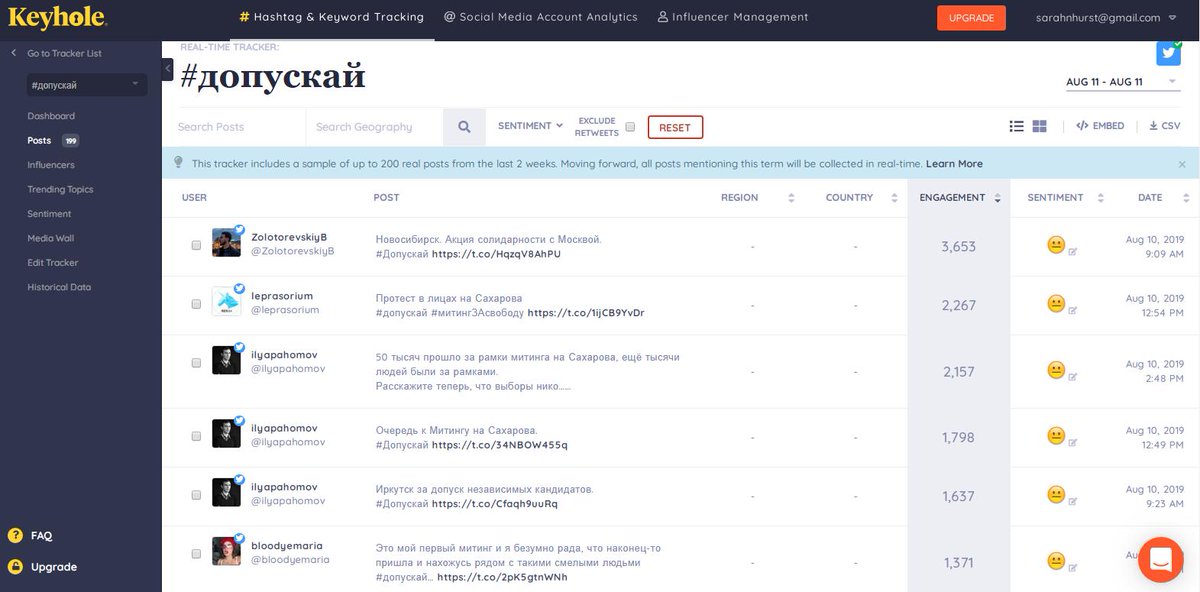Open the #допускай tracker selector

tap(87, 85)
